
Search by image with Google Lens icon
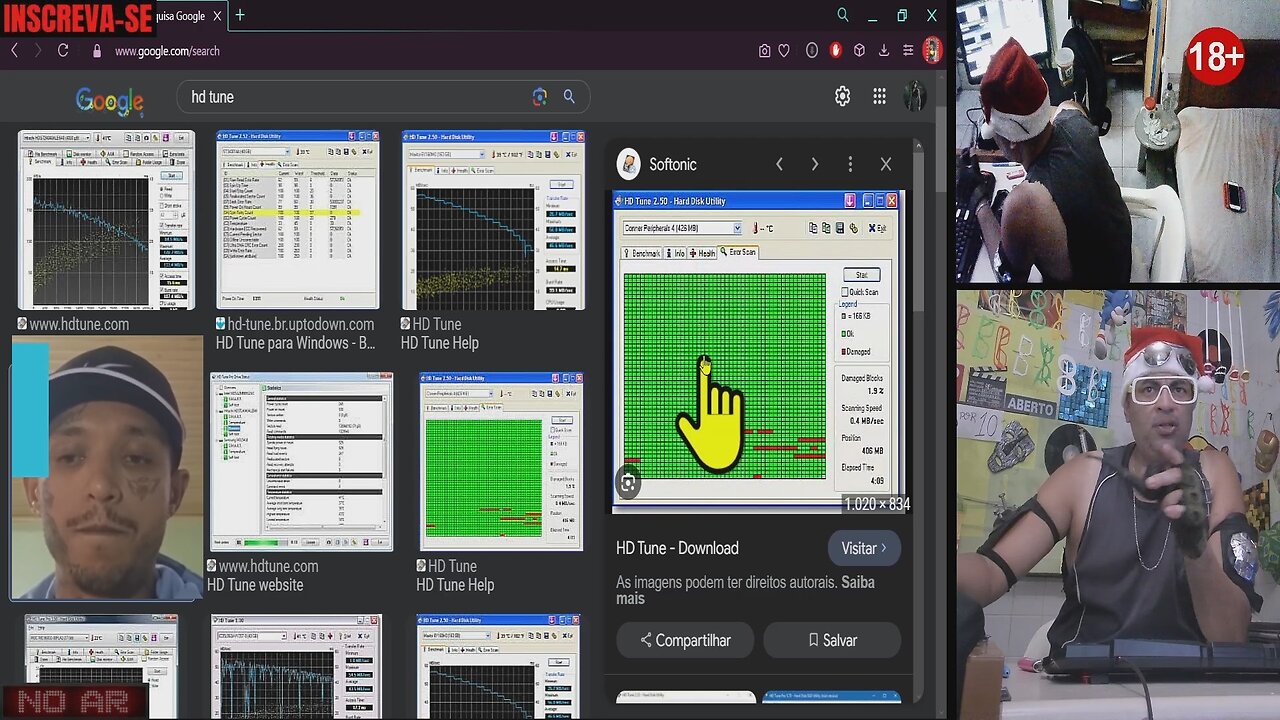tap(540, 97)
